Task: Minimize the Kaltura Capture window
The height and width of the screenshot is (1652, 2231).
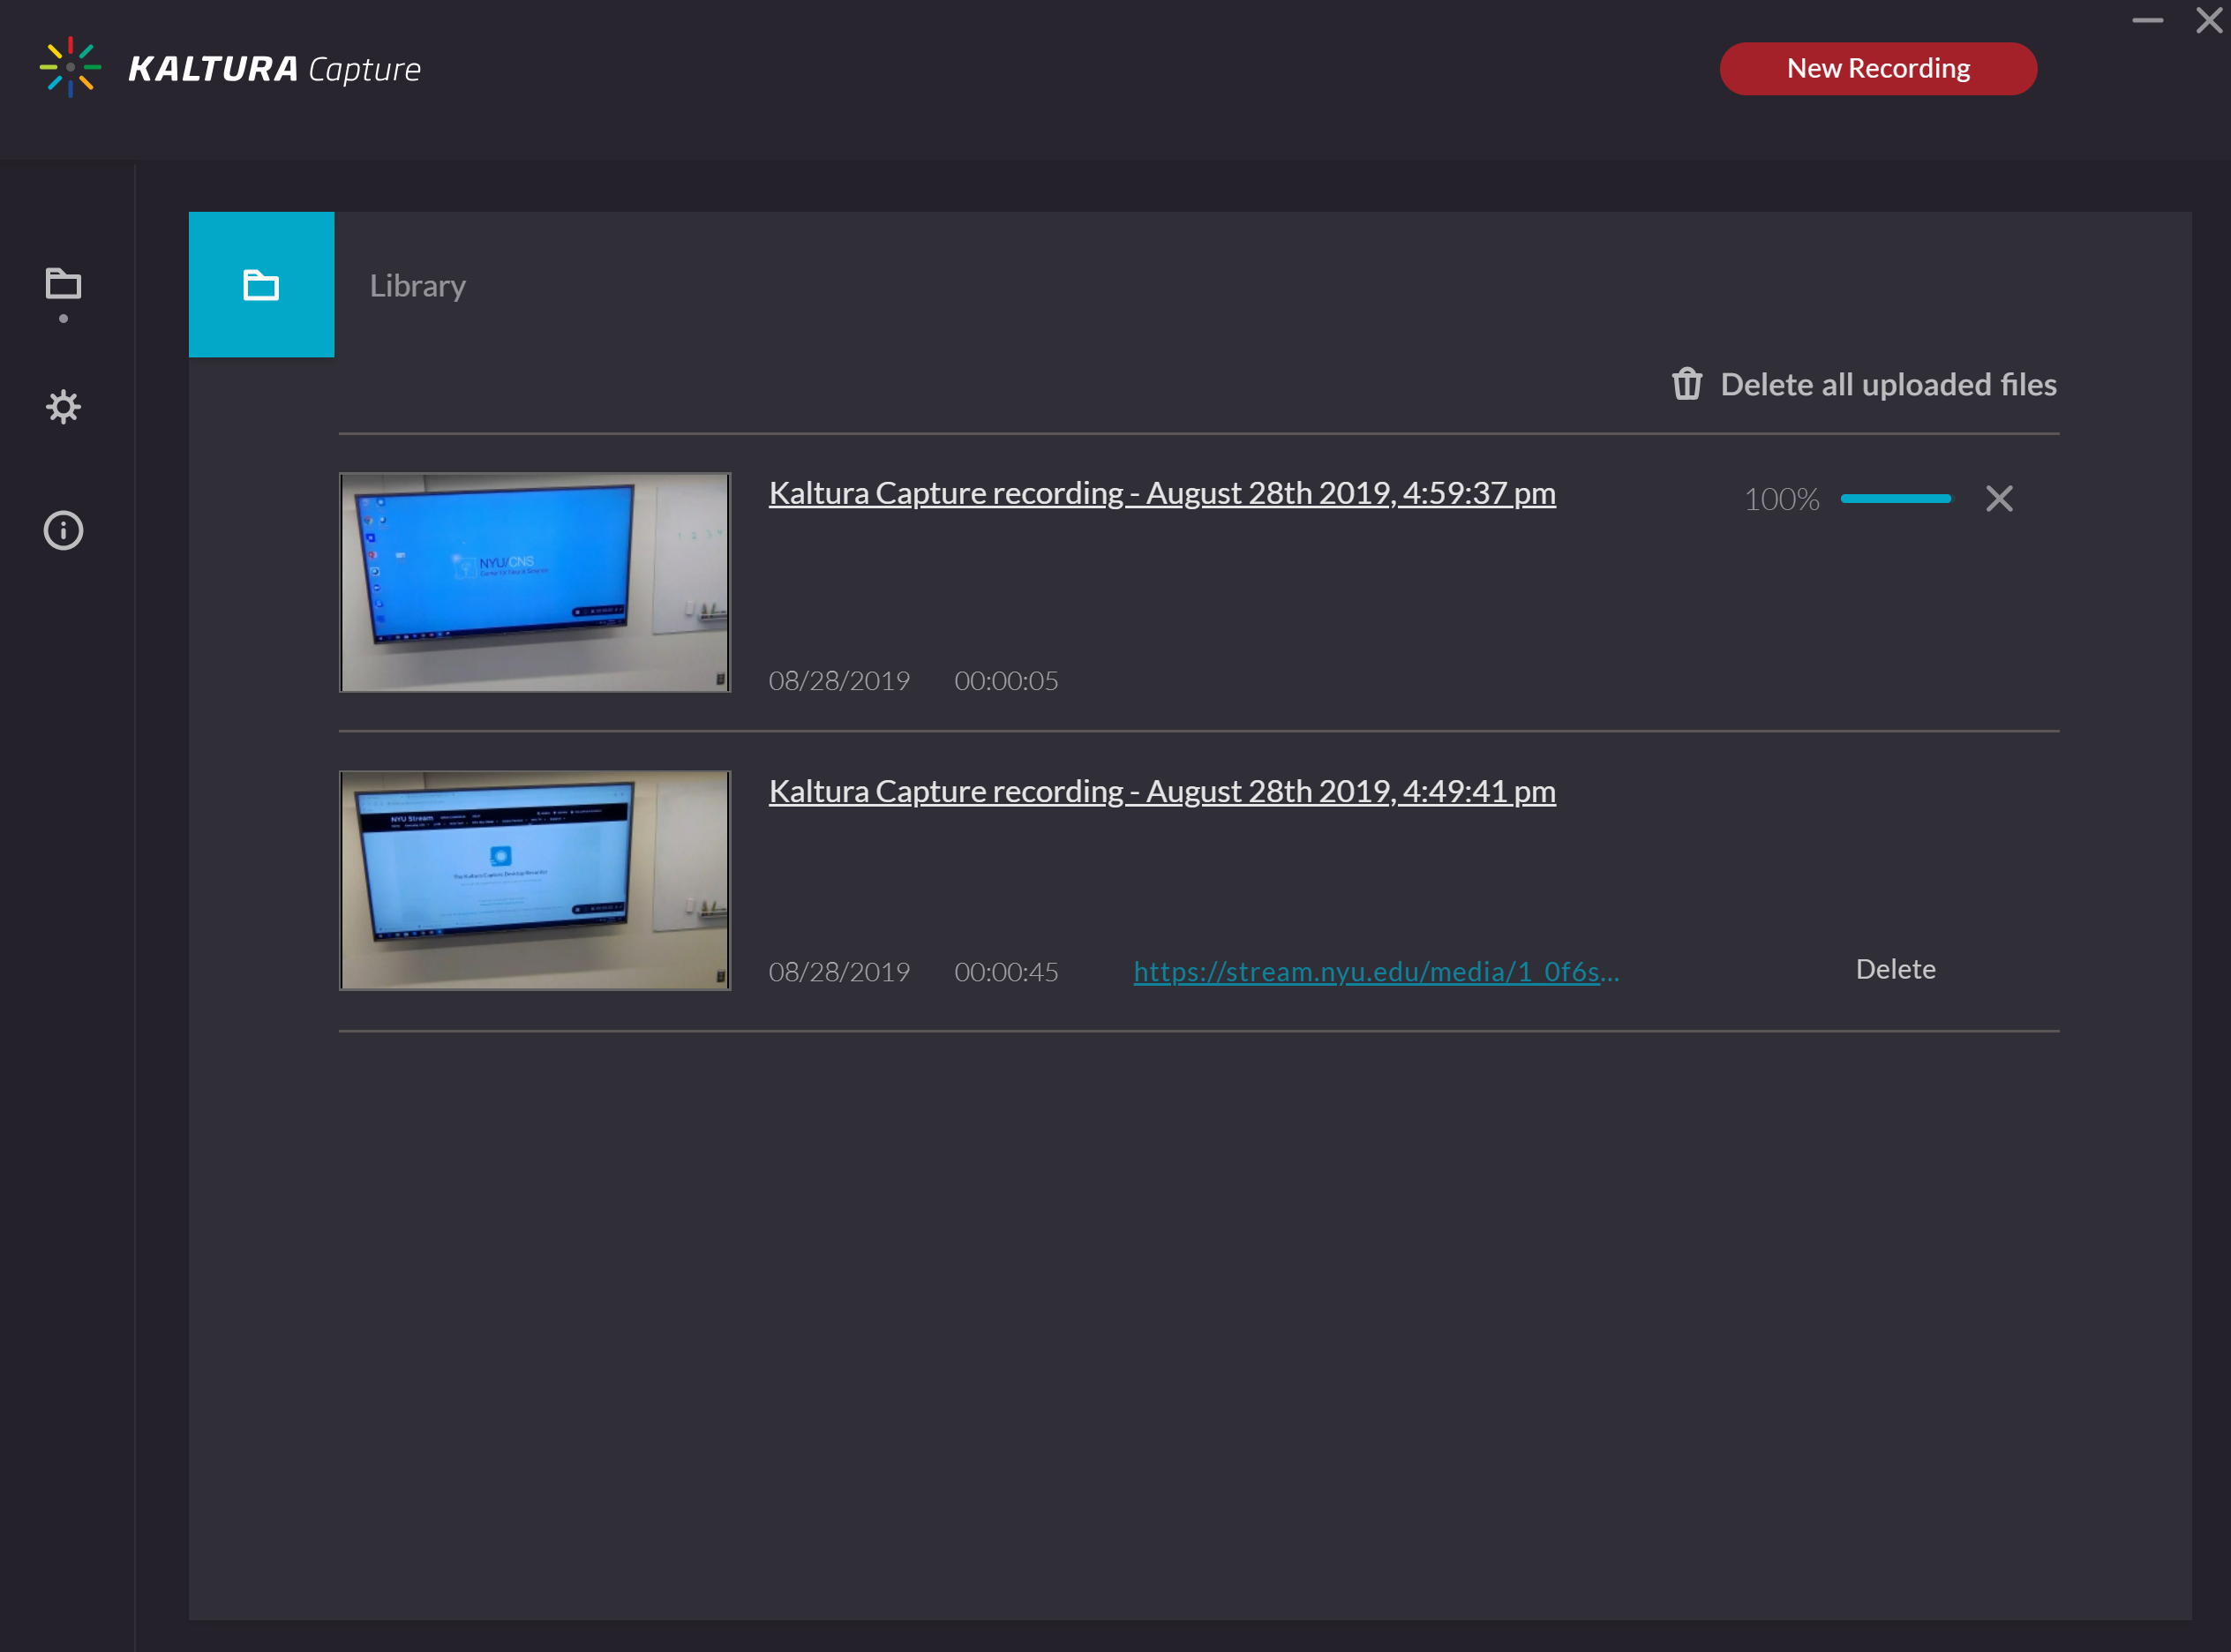Action: (x=2147, y=20)
